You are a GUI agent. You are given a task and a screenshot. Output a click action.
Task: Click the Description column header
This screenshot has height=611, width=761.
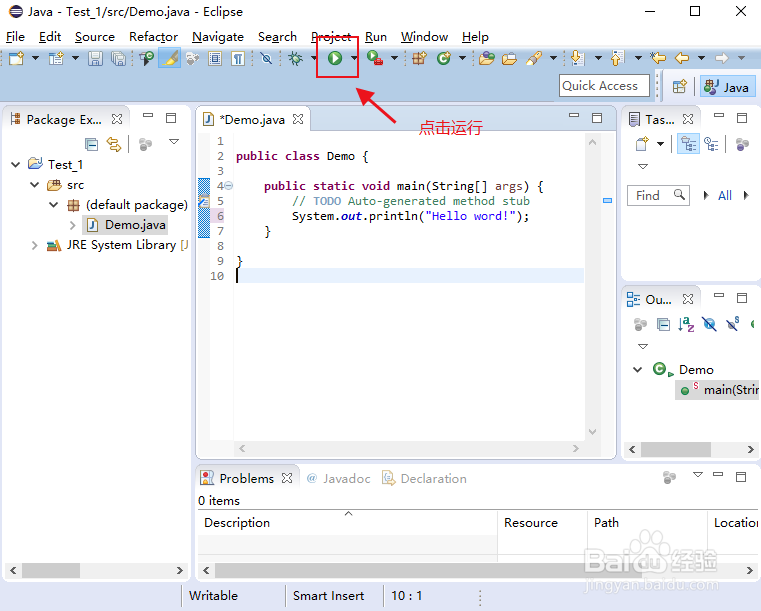pos(347,523)
